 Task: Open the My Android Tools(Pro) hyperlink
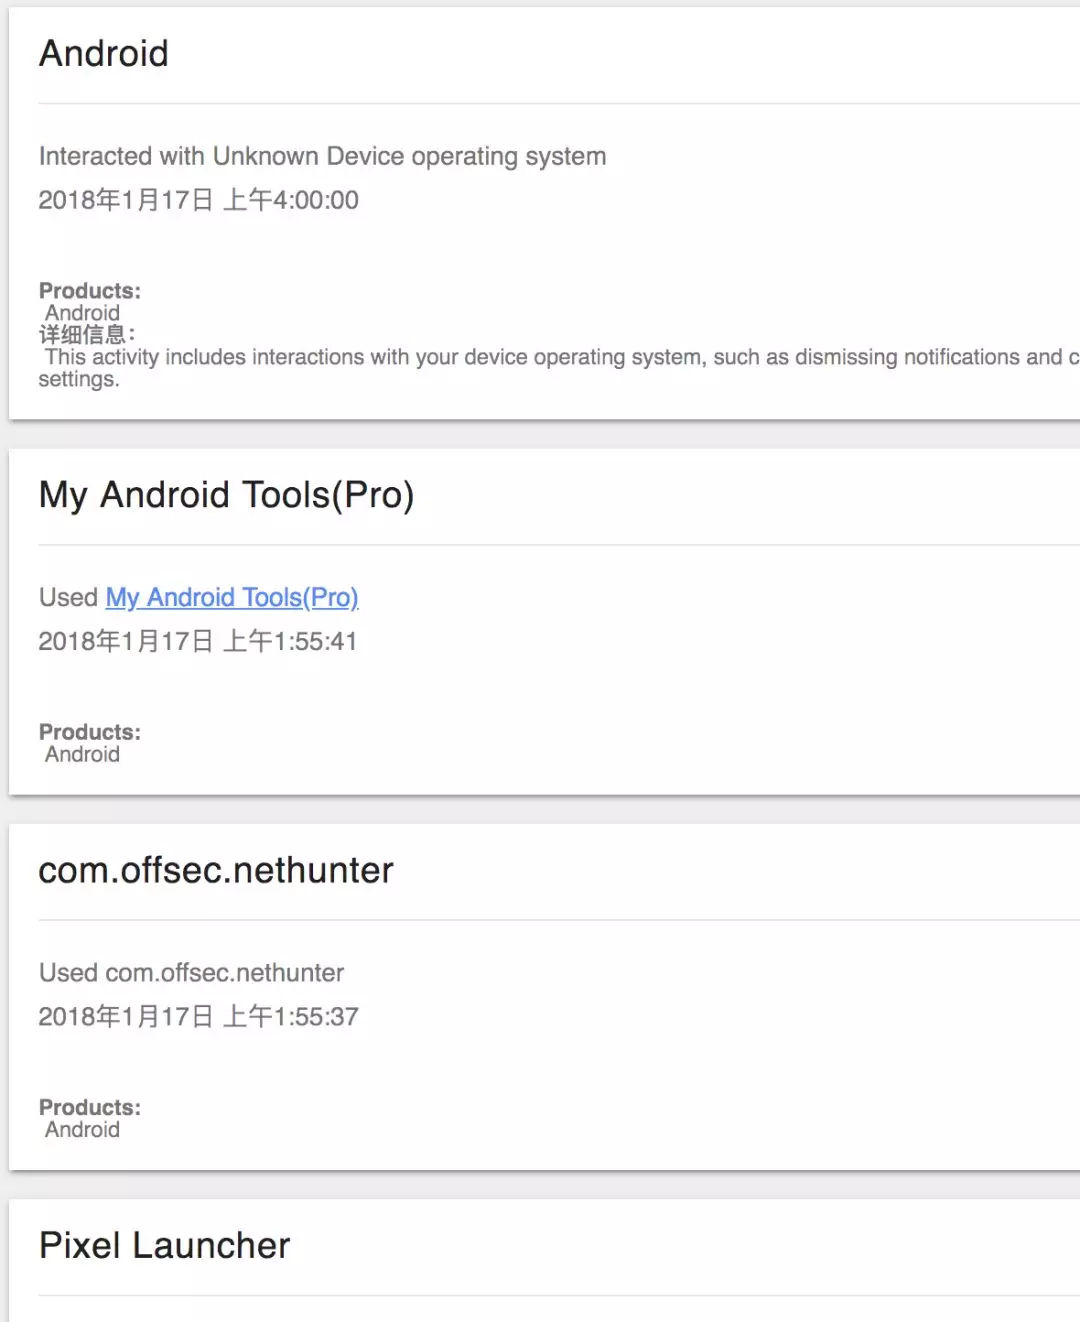pos(231,597)
